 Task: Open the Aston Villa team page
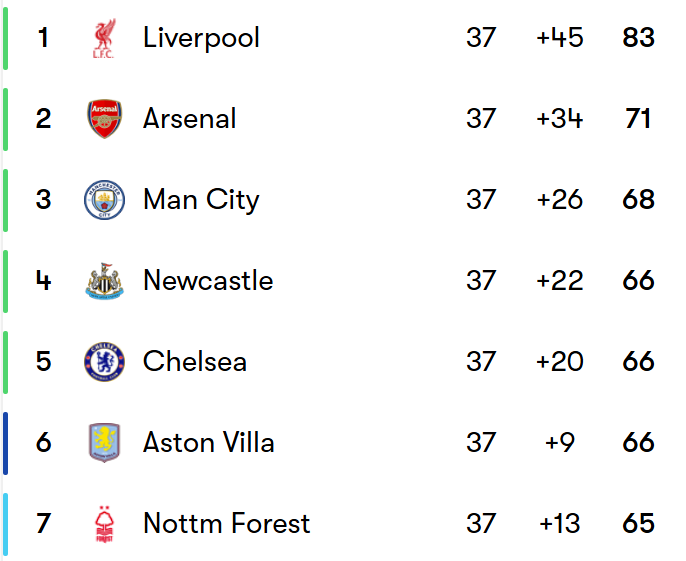point(209,443)
